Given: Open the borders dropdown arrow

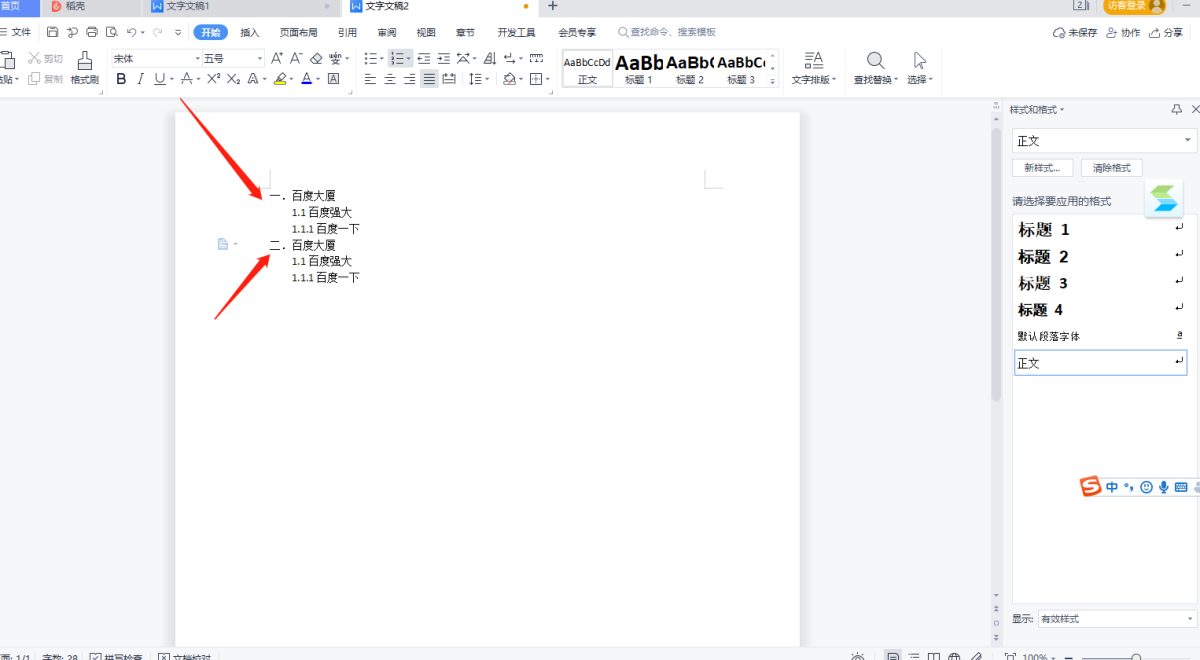Looking at the screenshot, I should pyautogui.click(x=548, y=79).
